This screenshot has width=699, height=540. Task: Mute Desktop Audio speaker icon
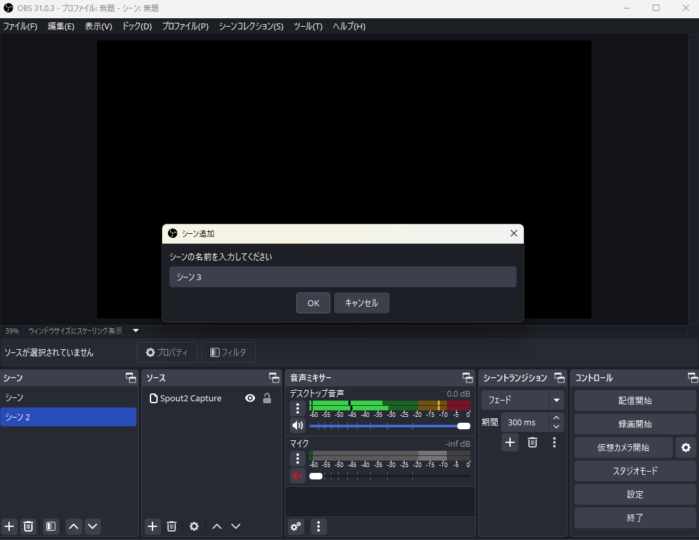click(x=297, y=425)
